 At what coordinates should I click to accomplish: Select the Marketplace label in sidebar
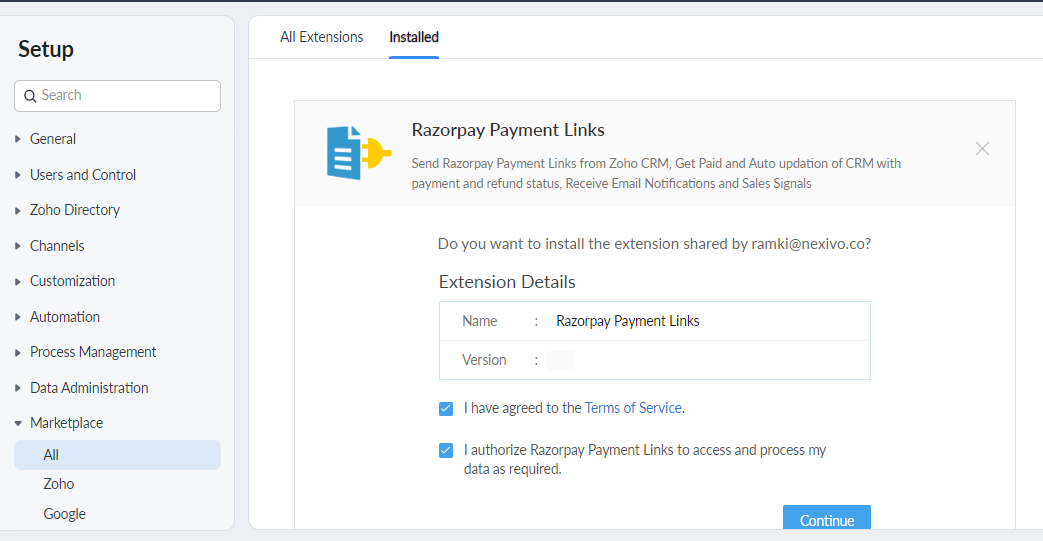pyautogui.click(x=66, y=423)
